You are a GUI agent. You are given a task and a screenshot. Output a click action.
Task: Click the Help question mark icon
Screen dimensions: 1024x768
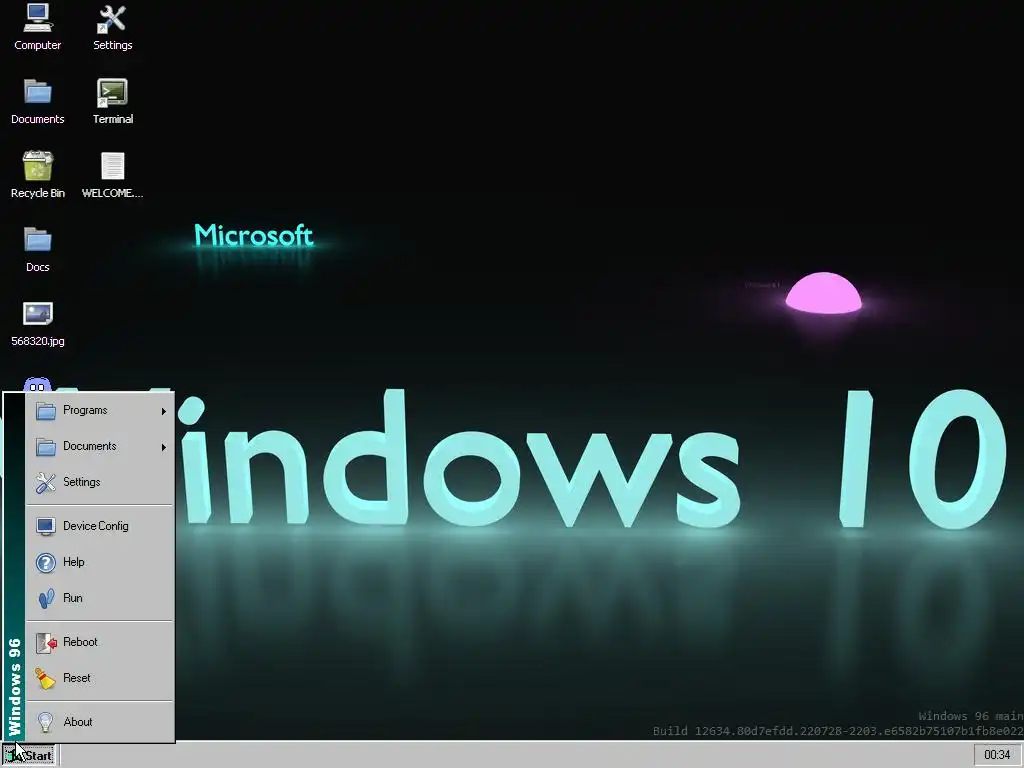coord(46,562)
